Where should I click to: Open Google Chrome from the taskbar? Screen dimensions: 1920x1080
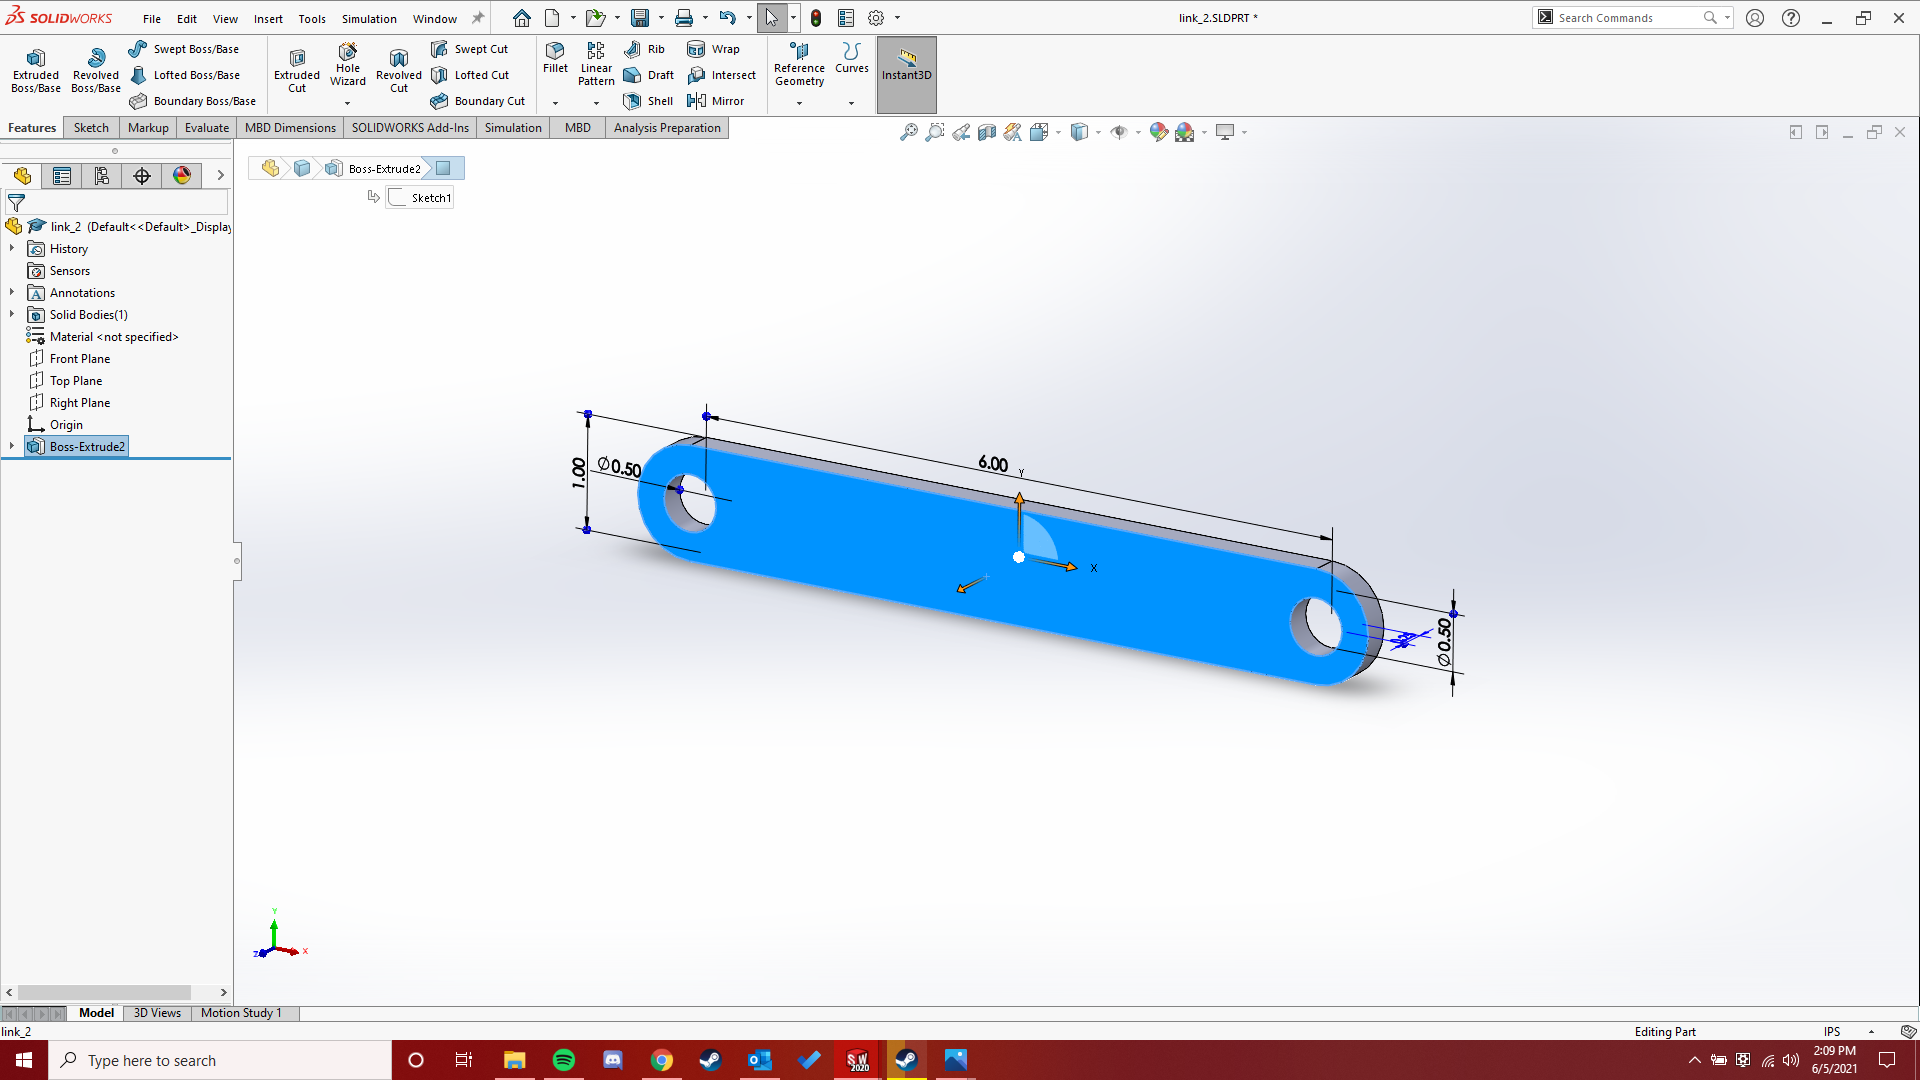tap(662, 1060)
